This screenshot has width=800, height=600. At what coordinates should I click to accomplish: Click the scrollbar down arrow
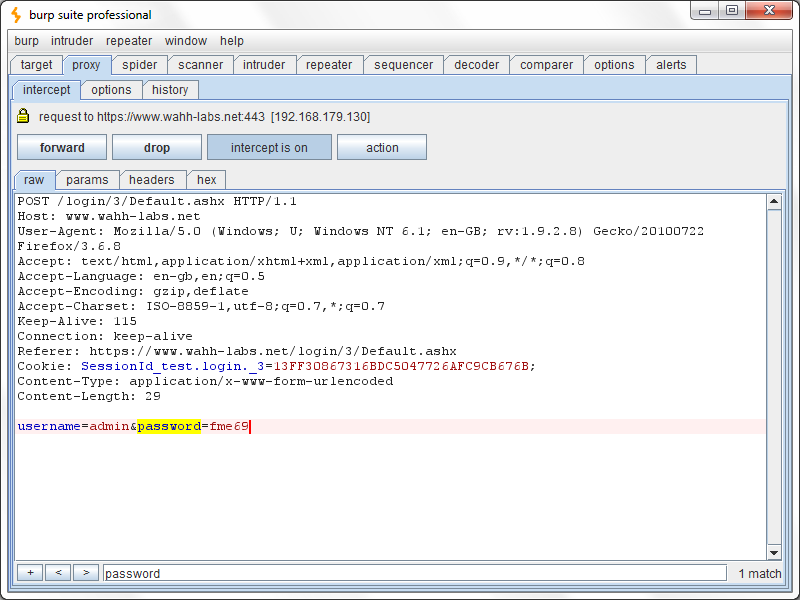point(774,553)
